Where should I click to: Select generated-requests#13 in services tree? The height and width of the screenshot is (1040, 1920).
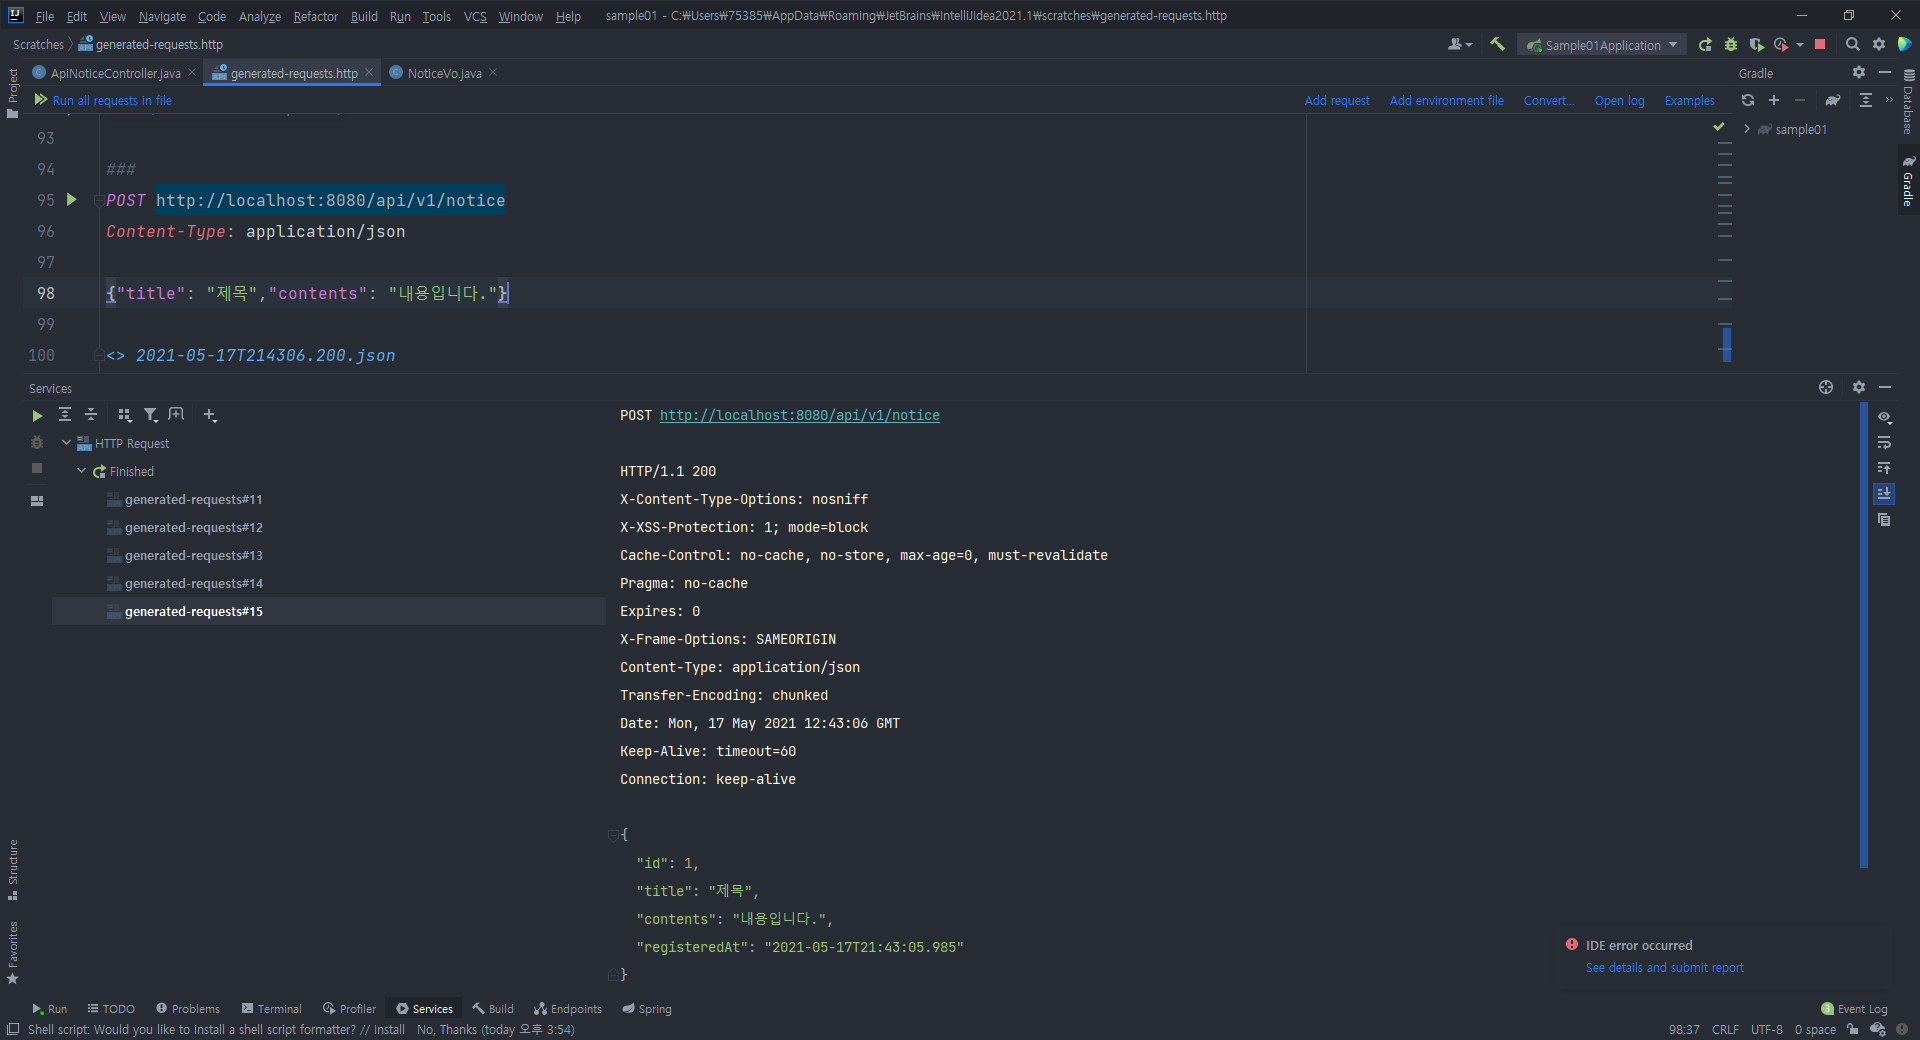tap(193, 555)
